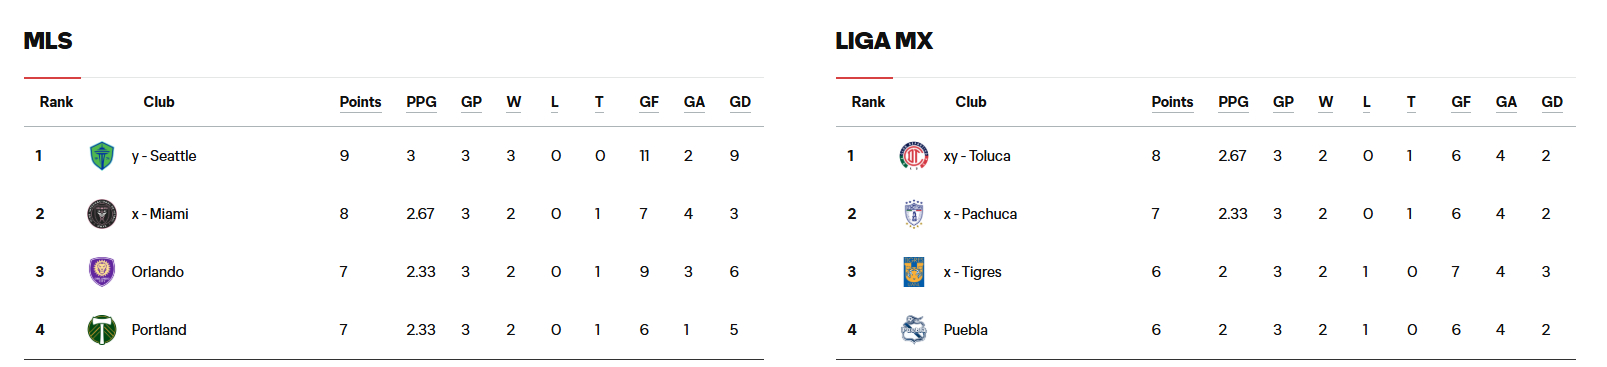This screenshot has width=1607, height=367.
Task: Click the Puebla club logo
Action: click(x=914, y=330)
